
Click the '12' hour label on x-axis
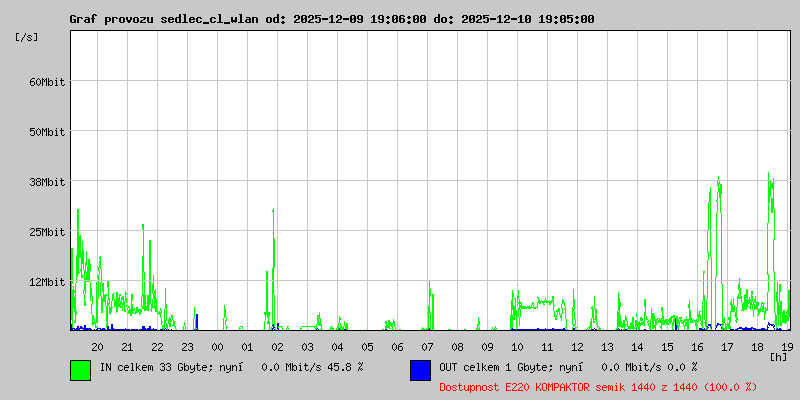pos(577,347)
